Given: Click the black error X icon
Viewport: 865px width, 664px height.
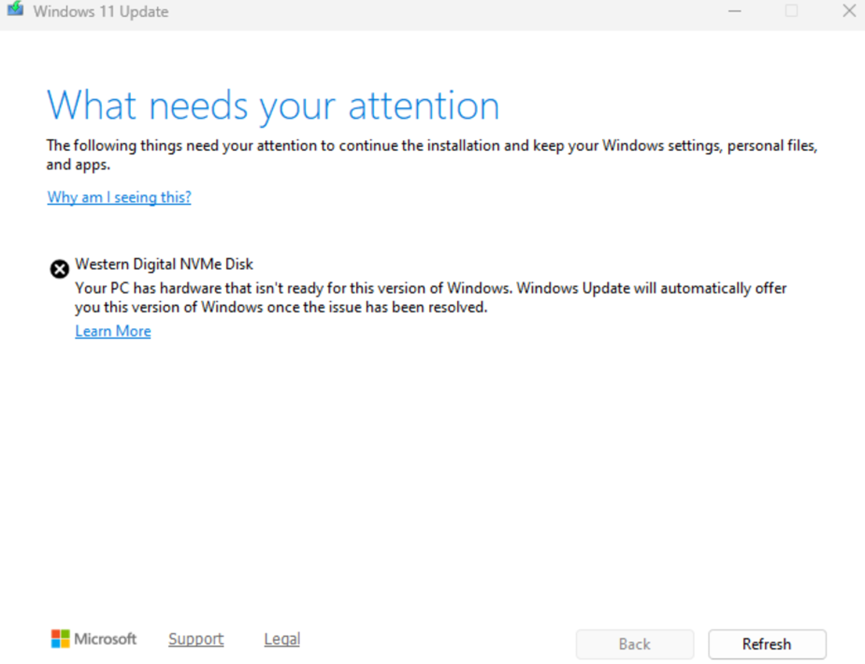Looking at the screenshot, I should (x=60, y=269).
